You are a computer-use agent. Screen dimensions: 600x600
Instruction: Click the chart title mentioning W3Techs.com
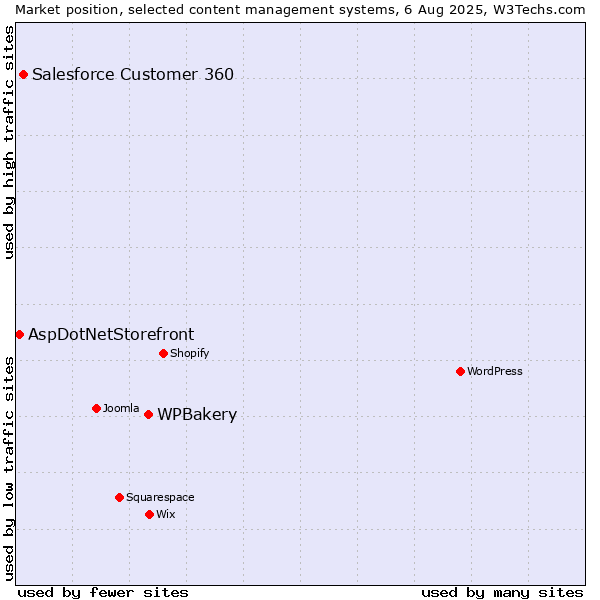300,10
